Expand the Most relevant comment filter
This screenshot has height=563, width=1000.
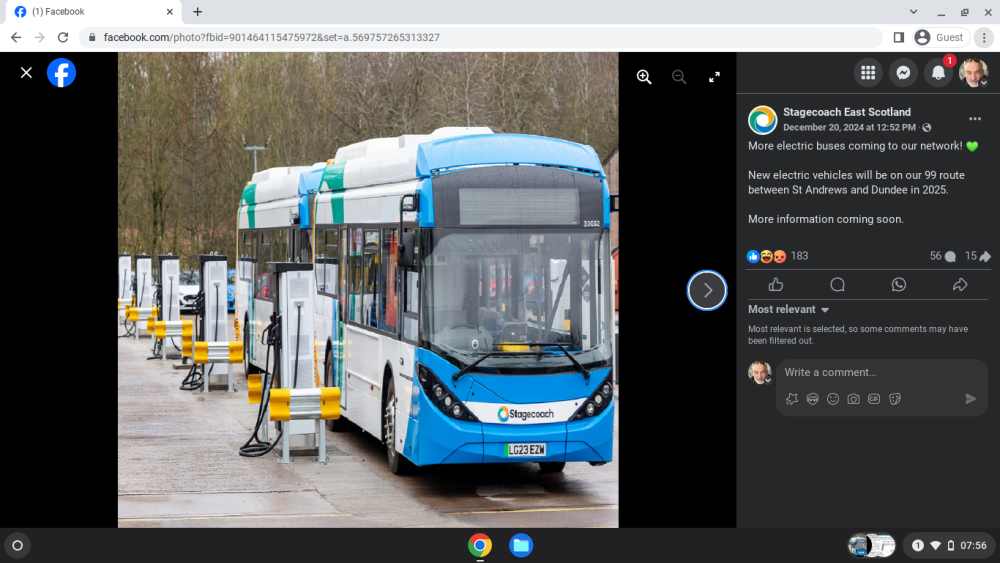[788, 309]
